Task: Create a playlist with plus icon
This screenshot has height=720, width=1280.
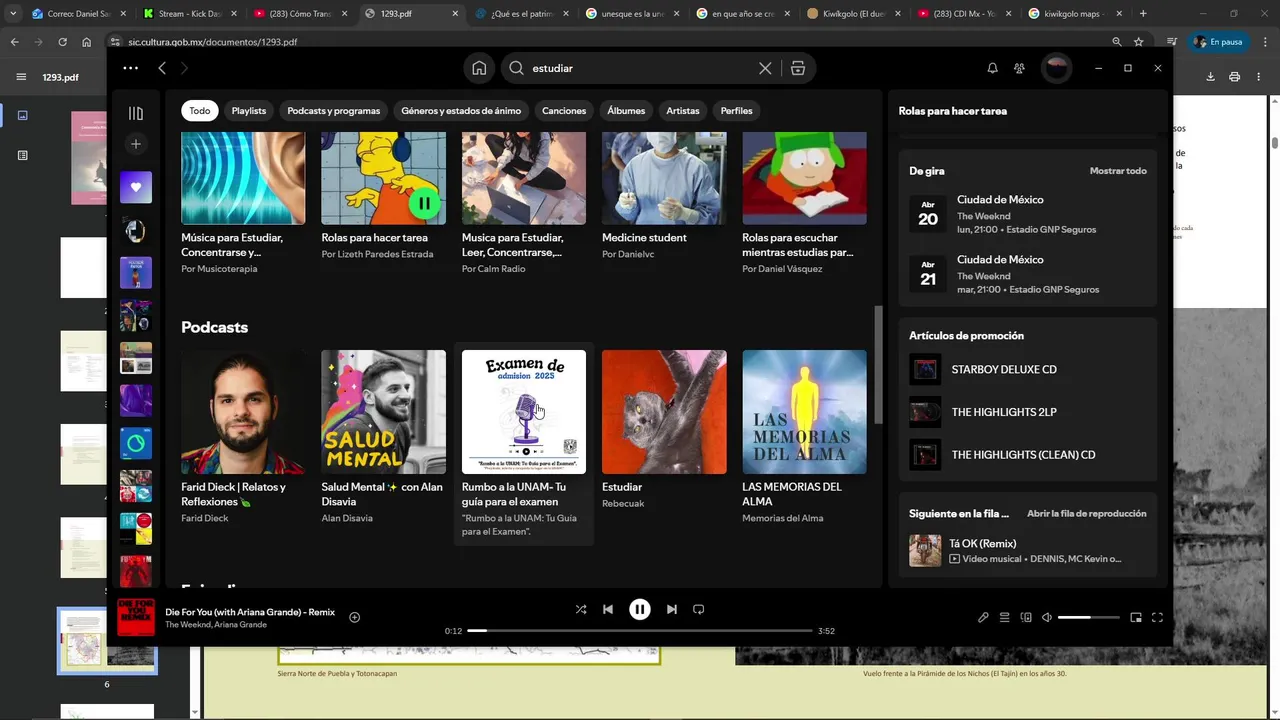Action: click(136, 144)
